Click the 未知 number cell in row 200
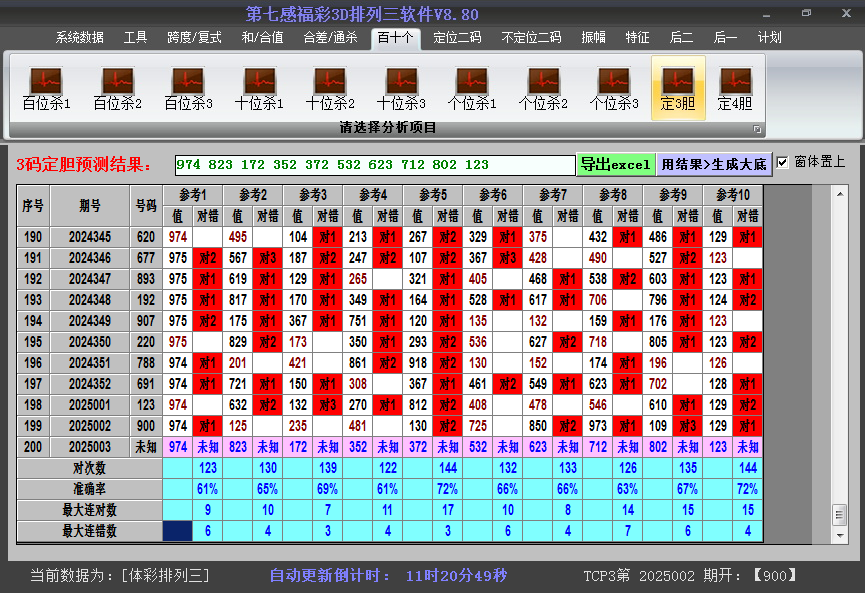 point(146,447)
